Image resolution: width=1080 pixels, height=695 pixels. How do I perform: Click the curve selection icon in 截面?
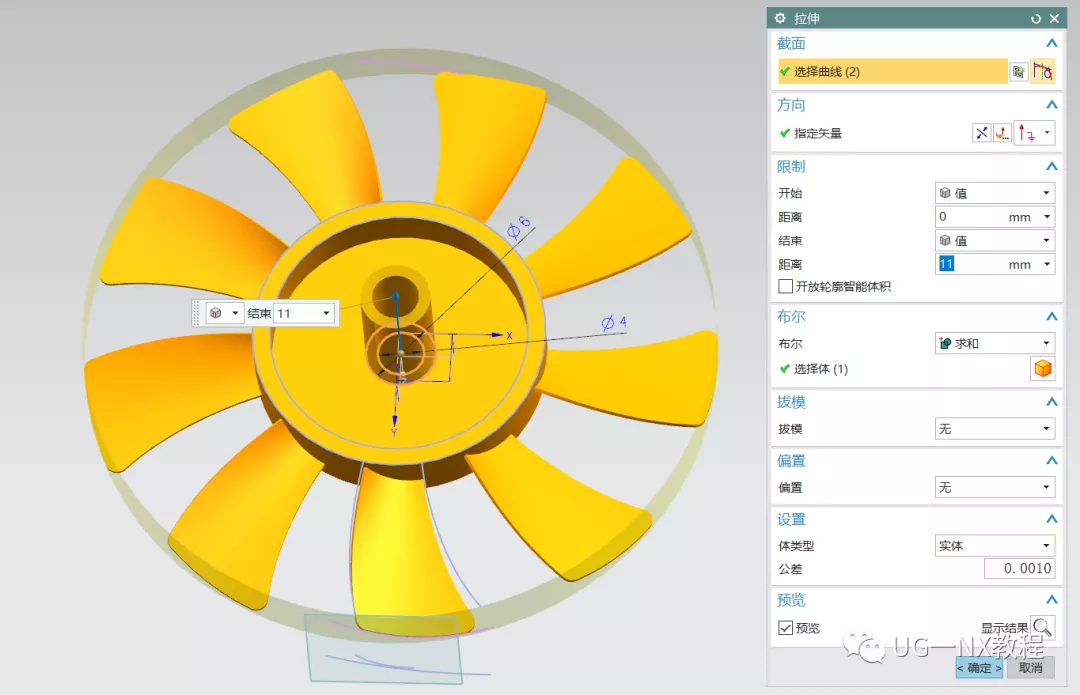1043,71
